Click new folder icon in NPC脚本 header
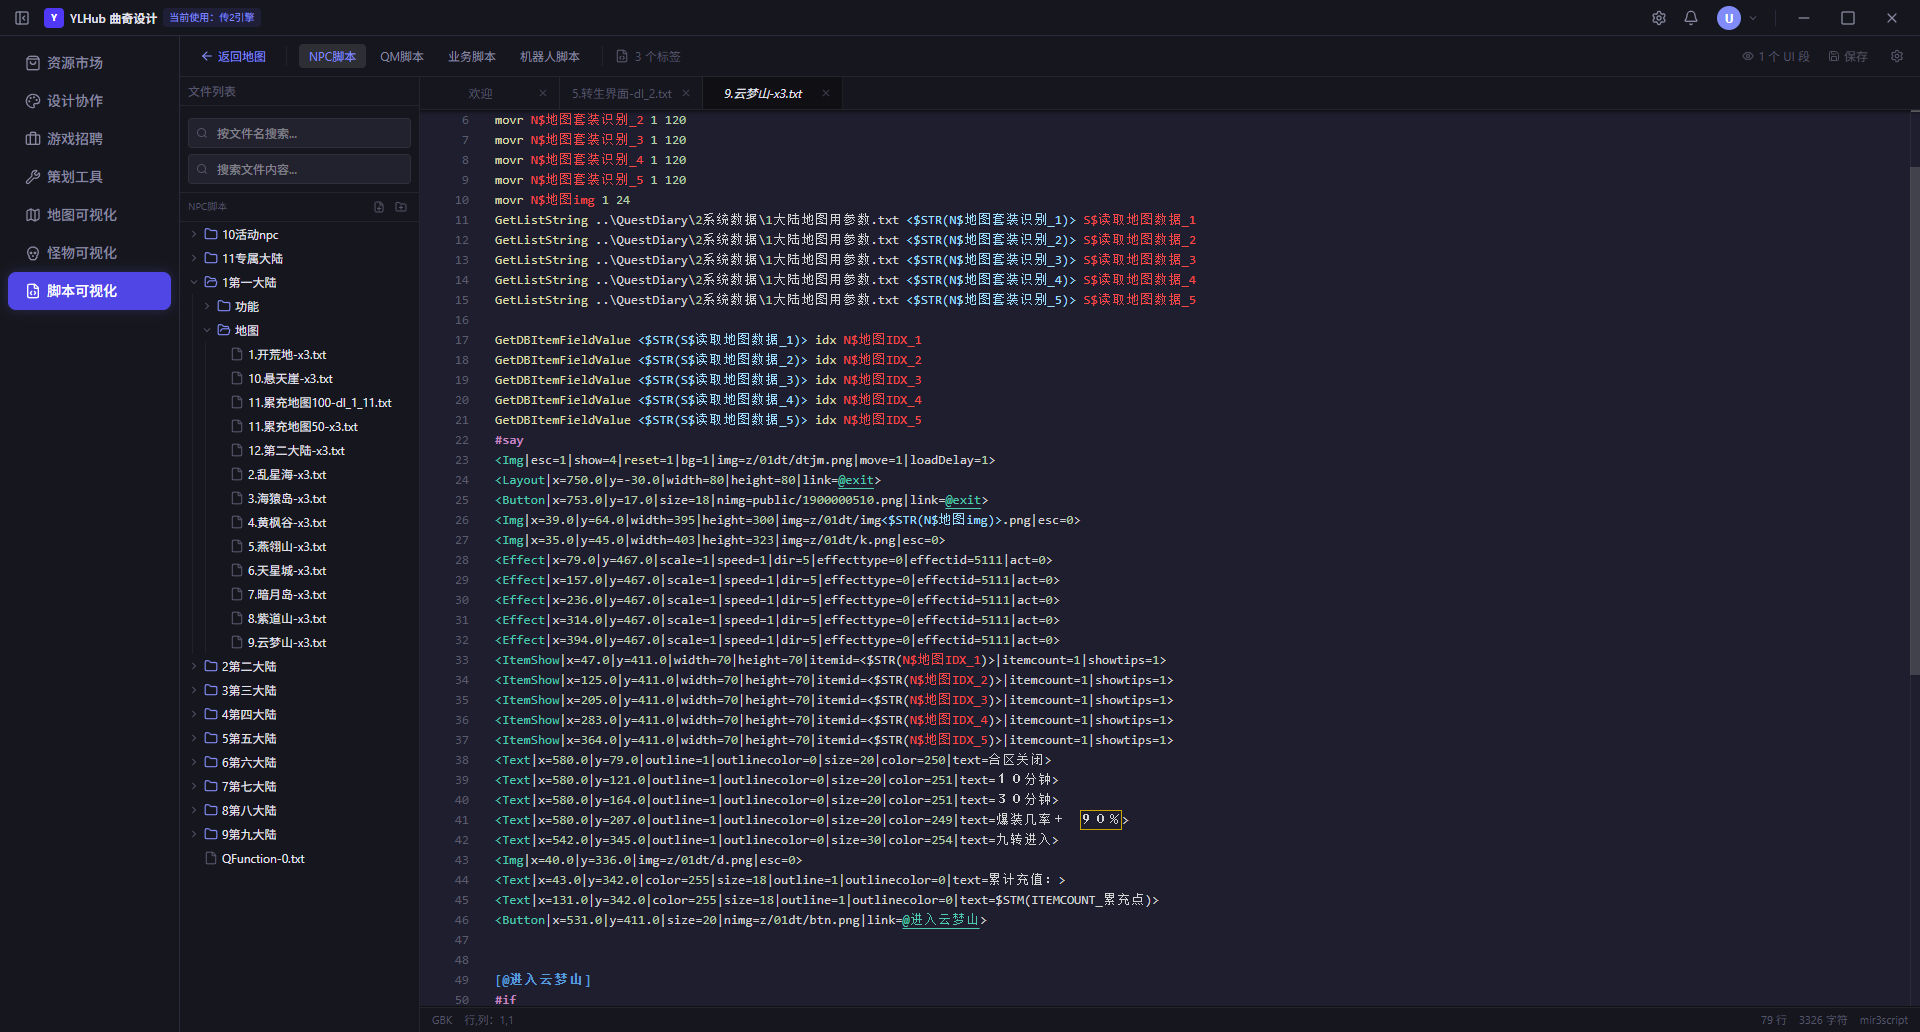The height and width of the screenshot is (1032, 1920). point(401,207)
